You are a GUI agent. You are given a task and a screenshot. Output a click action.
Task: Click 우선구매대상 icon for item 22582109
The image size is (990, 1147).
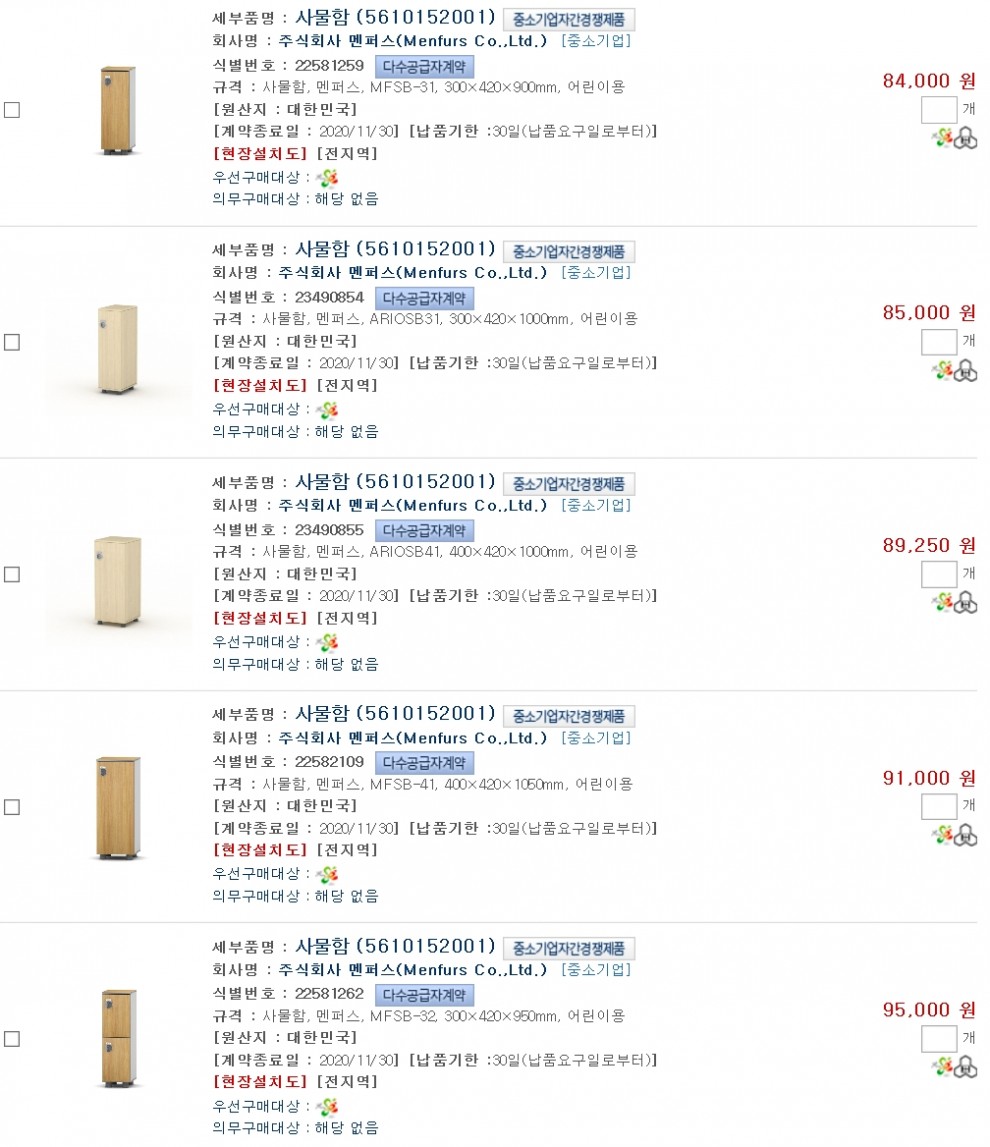click(327, 874)
